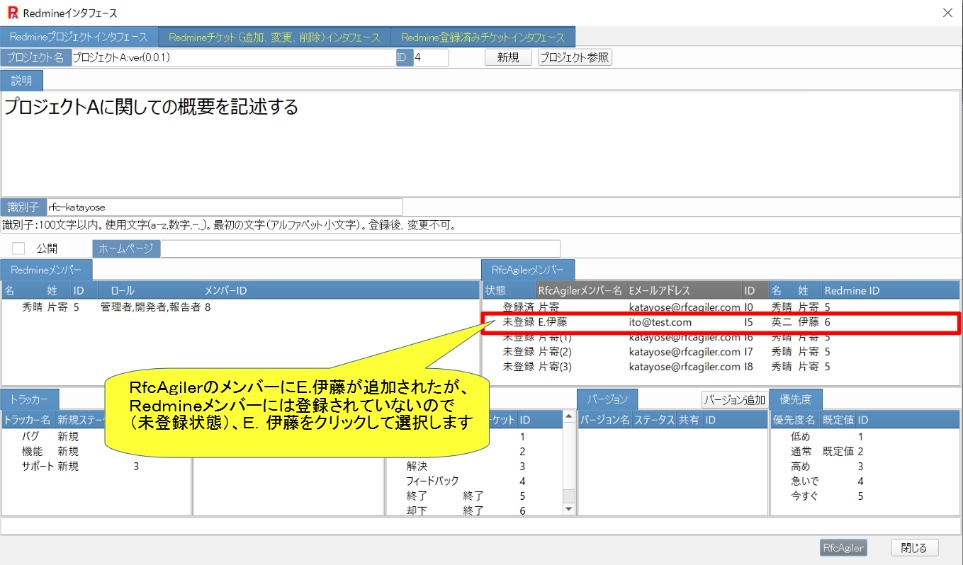This screenshot has width=963, height=565.
Task: Select the 未登録 片寄(3) row
Action: point(720,367)
